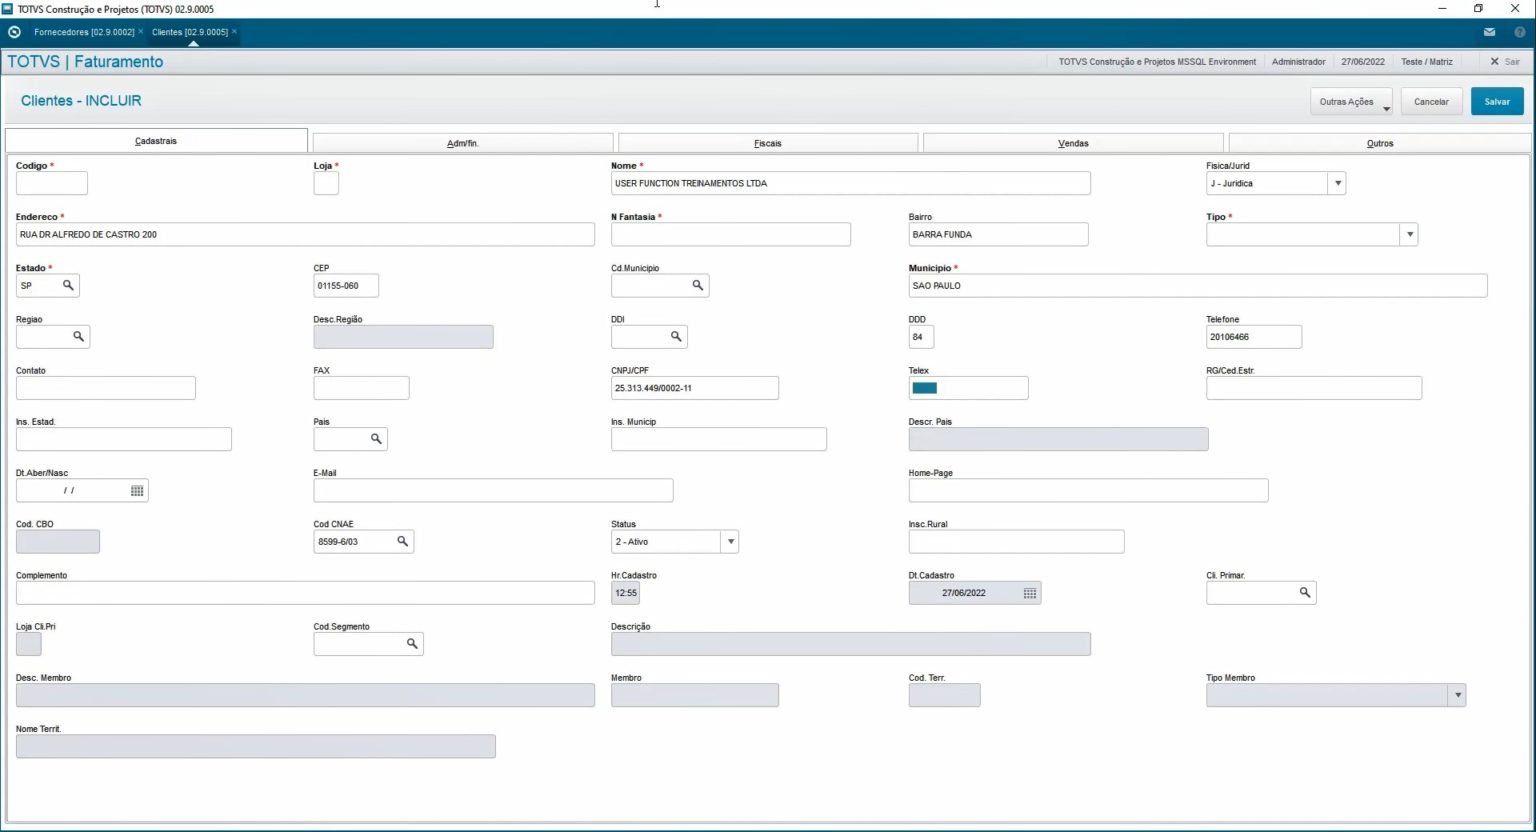The image size is (1536, 832).
Task: Click the E-Mail input field
Action: click(493, 491)
